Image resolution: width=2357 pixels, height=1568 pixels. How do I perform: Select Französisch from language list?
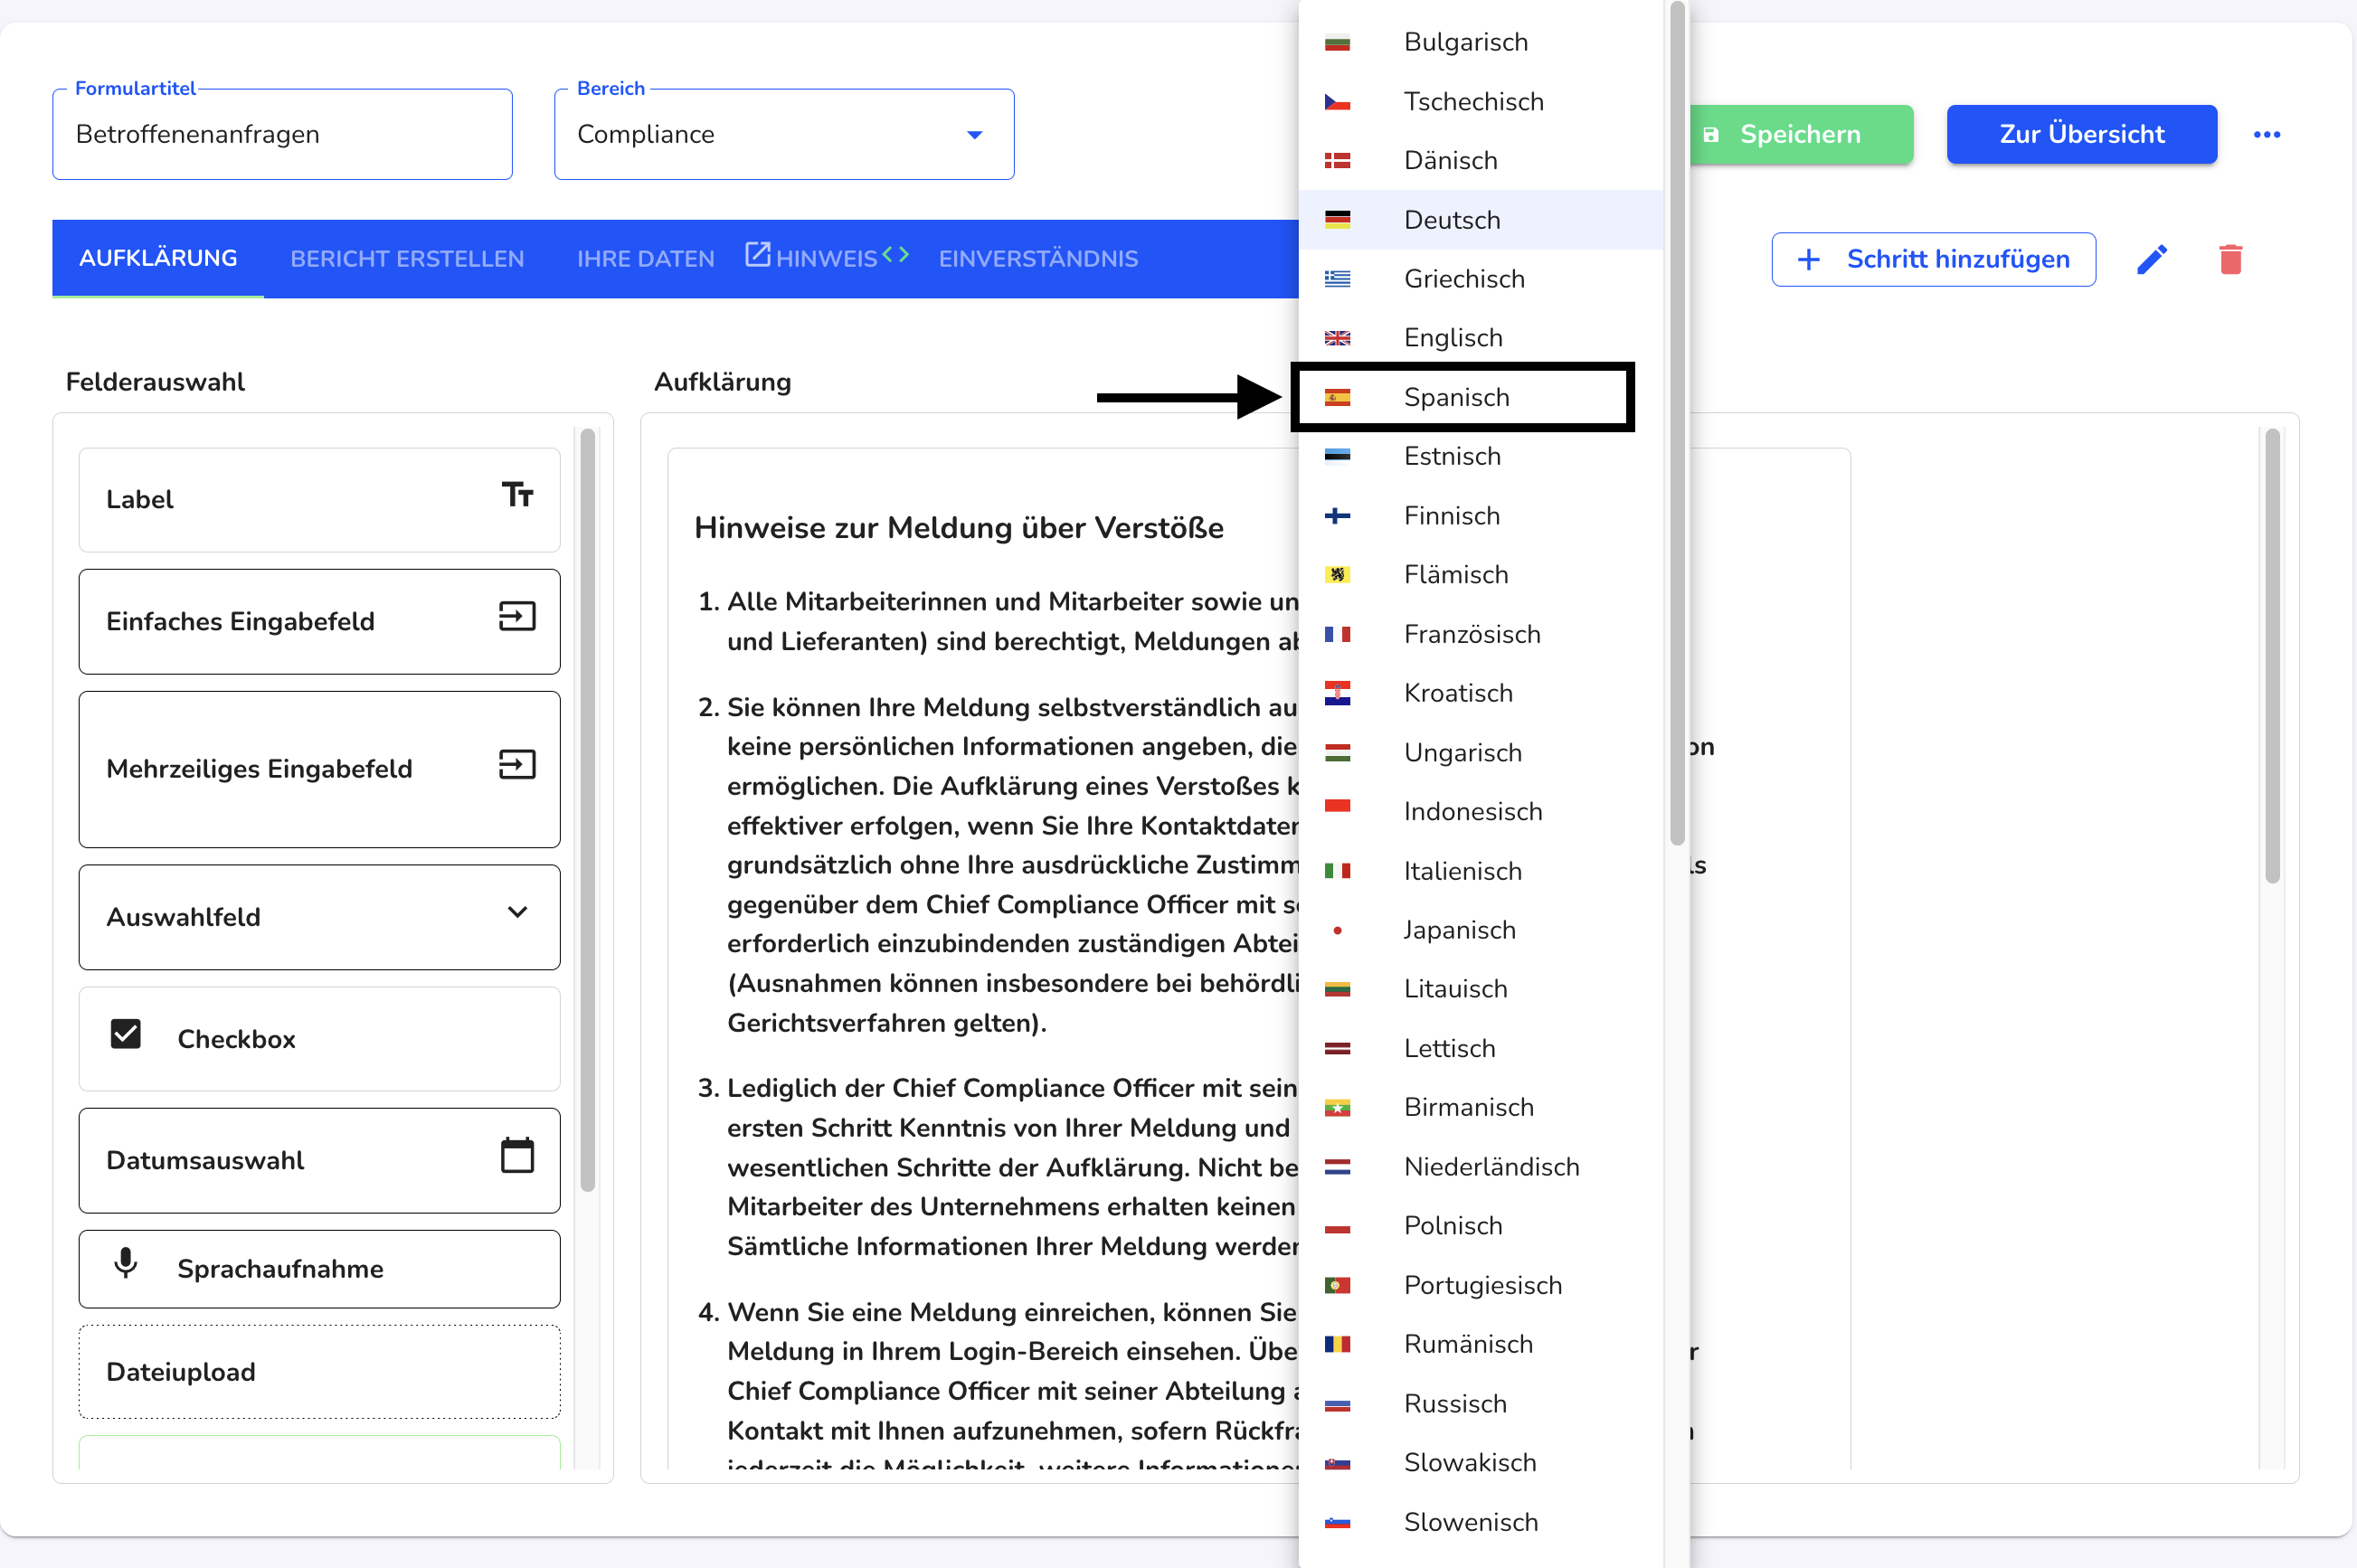click(1480, 634)
